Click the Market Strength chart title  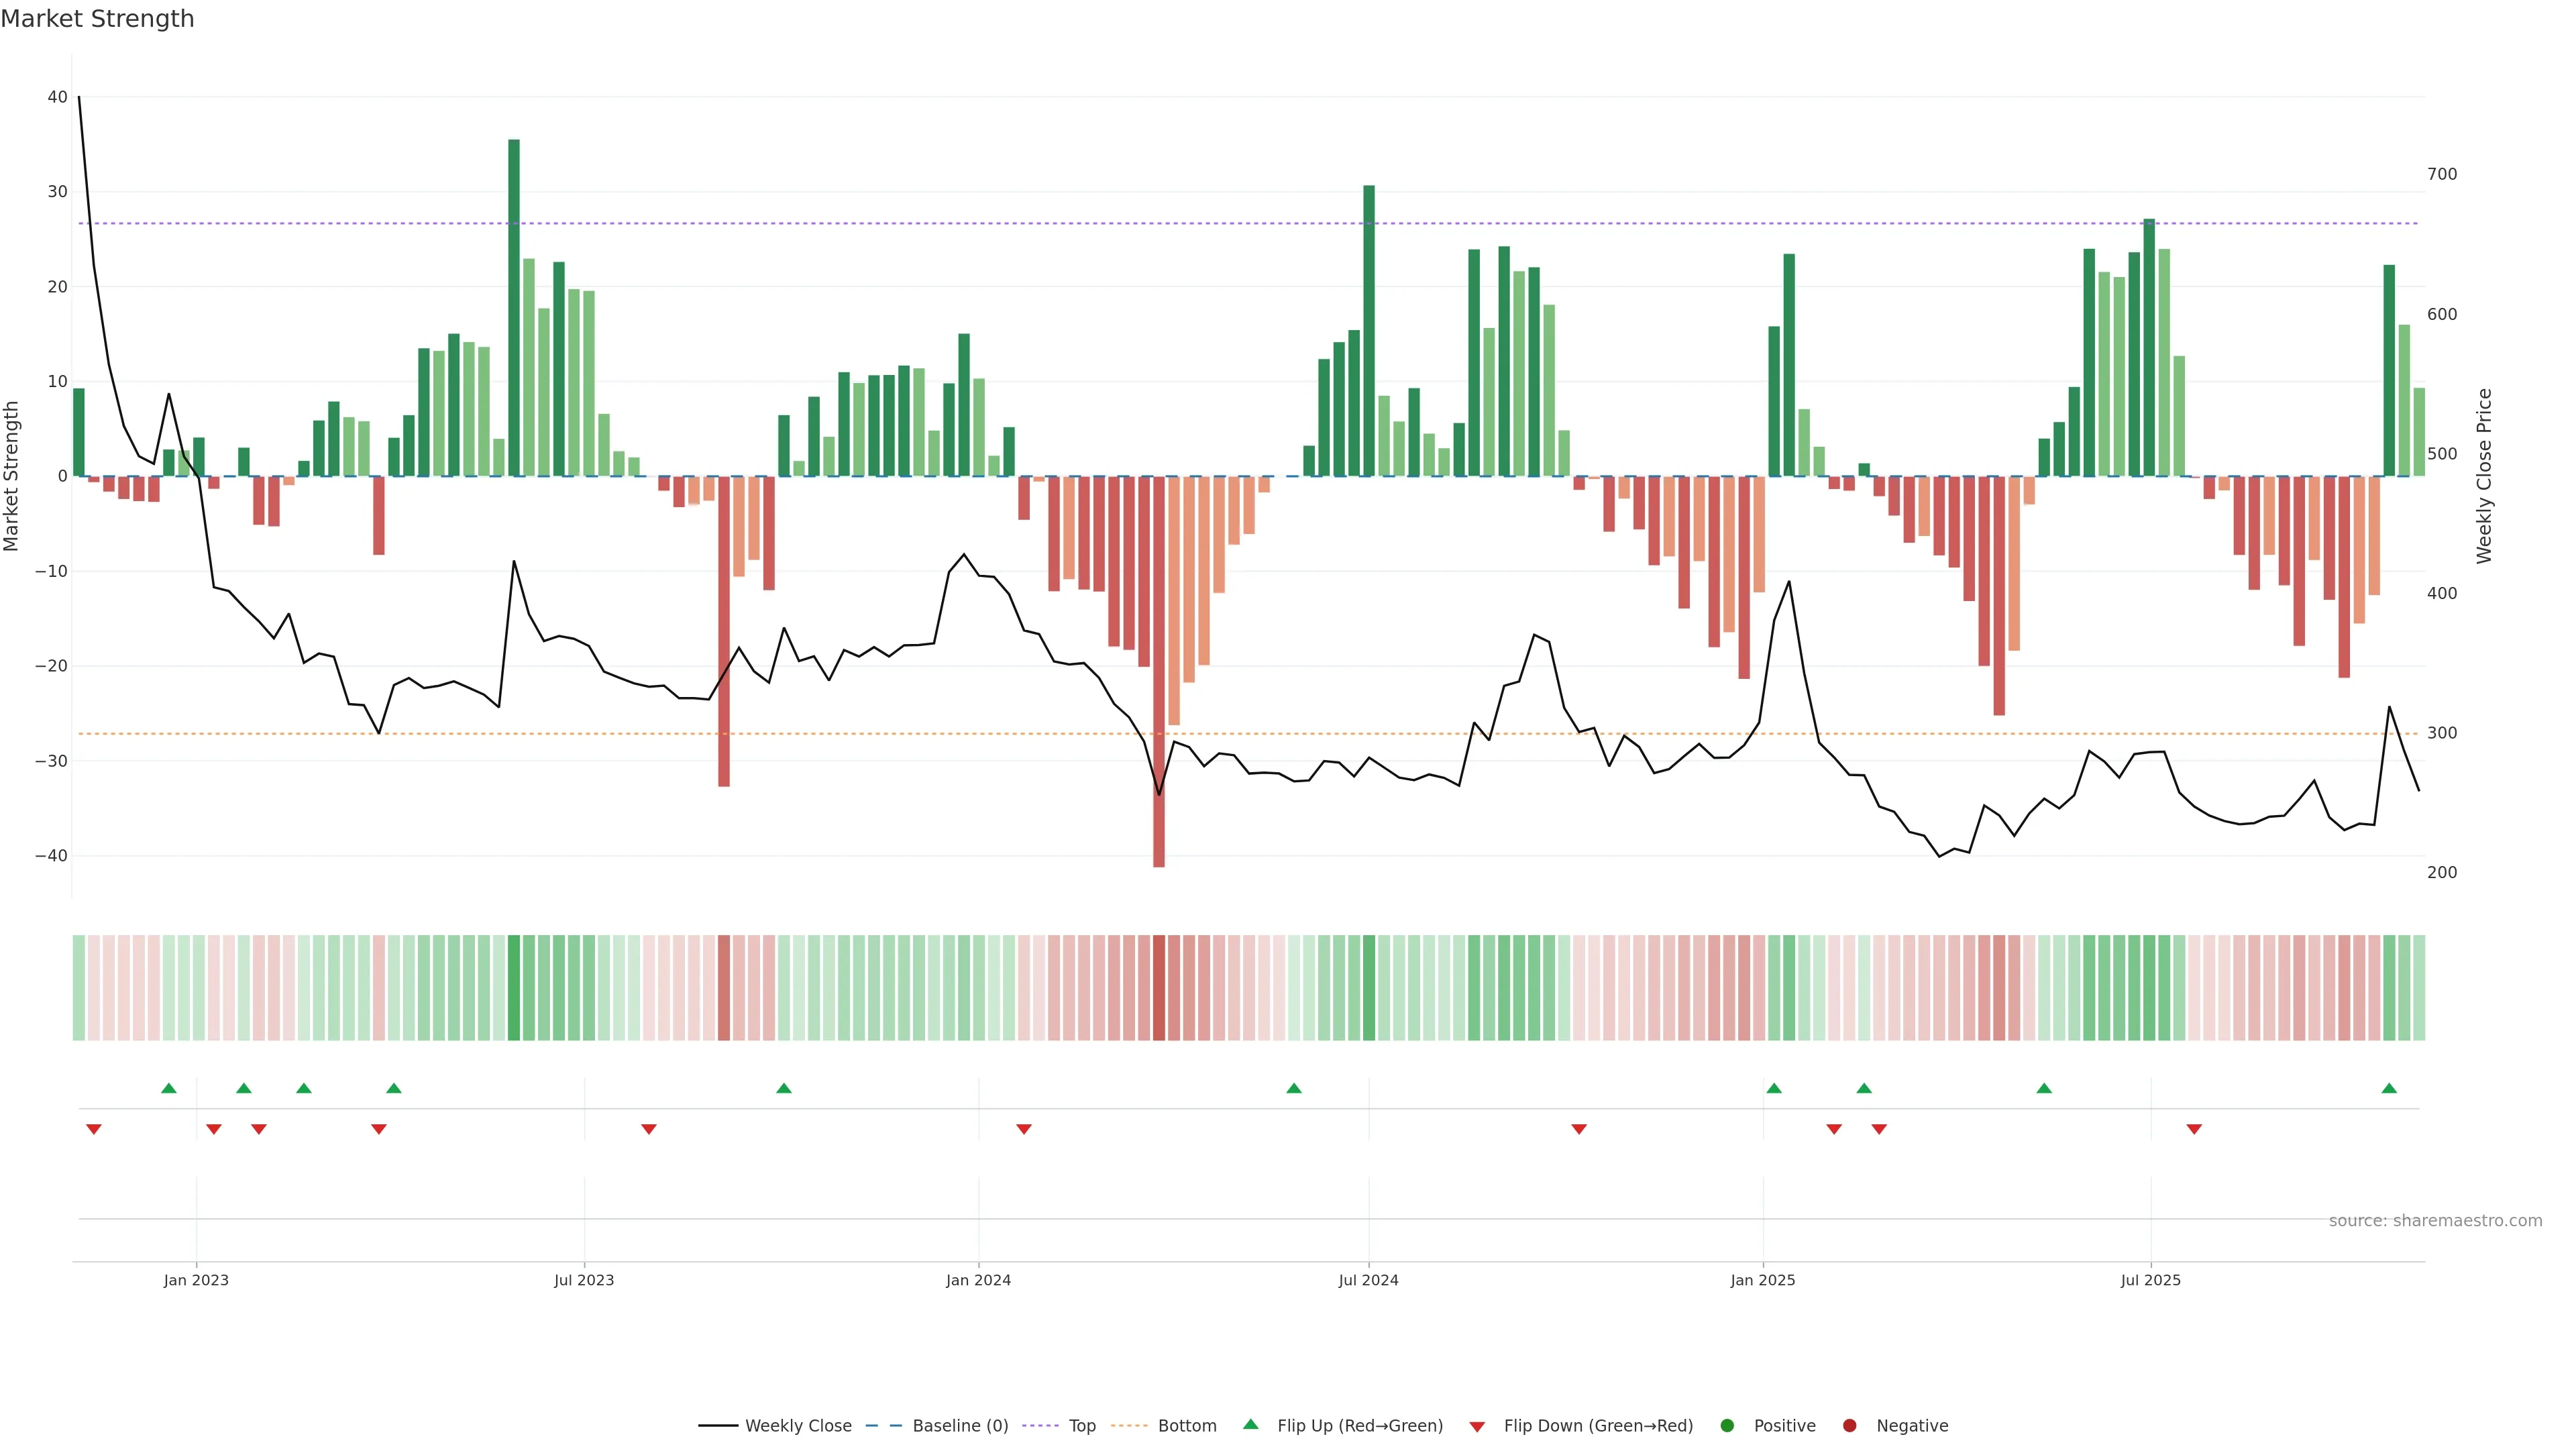tap(97, 19)
